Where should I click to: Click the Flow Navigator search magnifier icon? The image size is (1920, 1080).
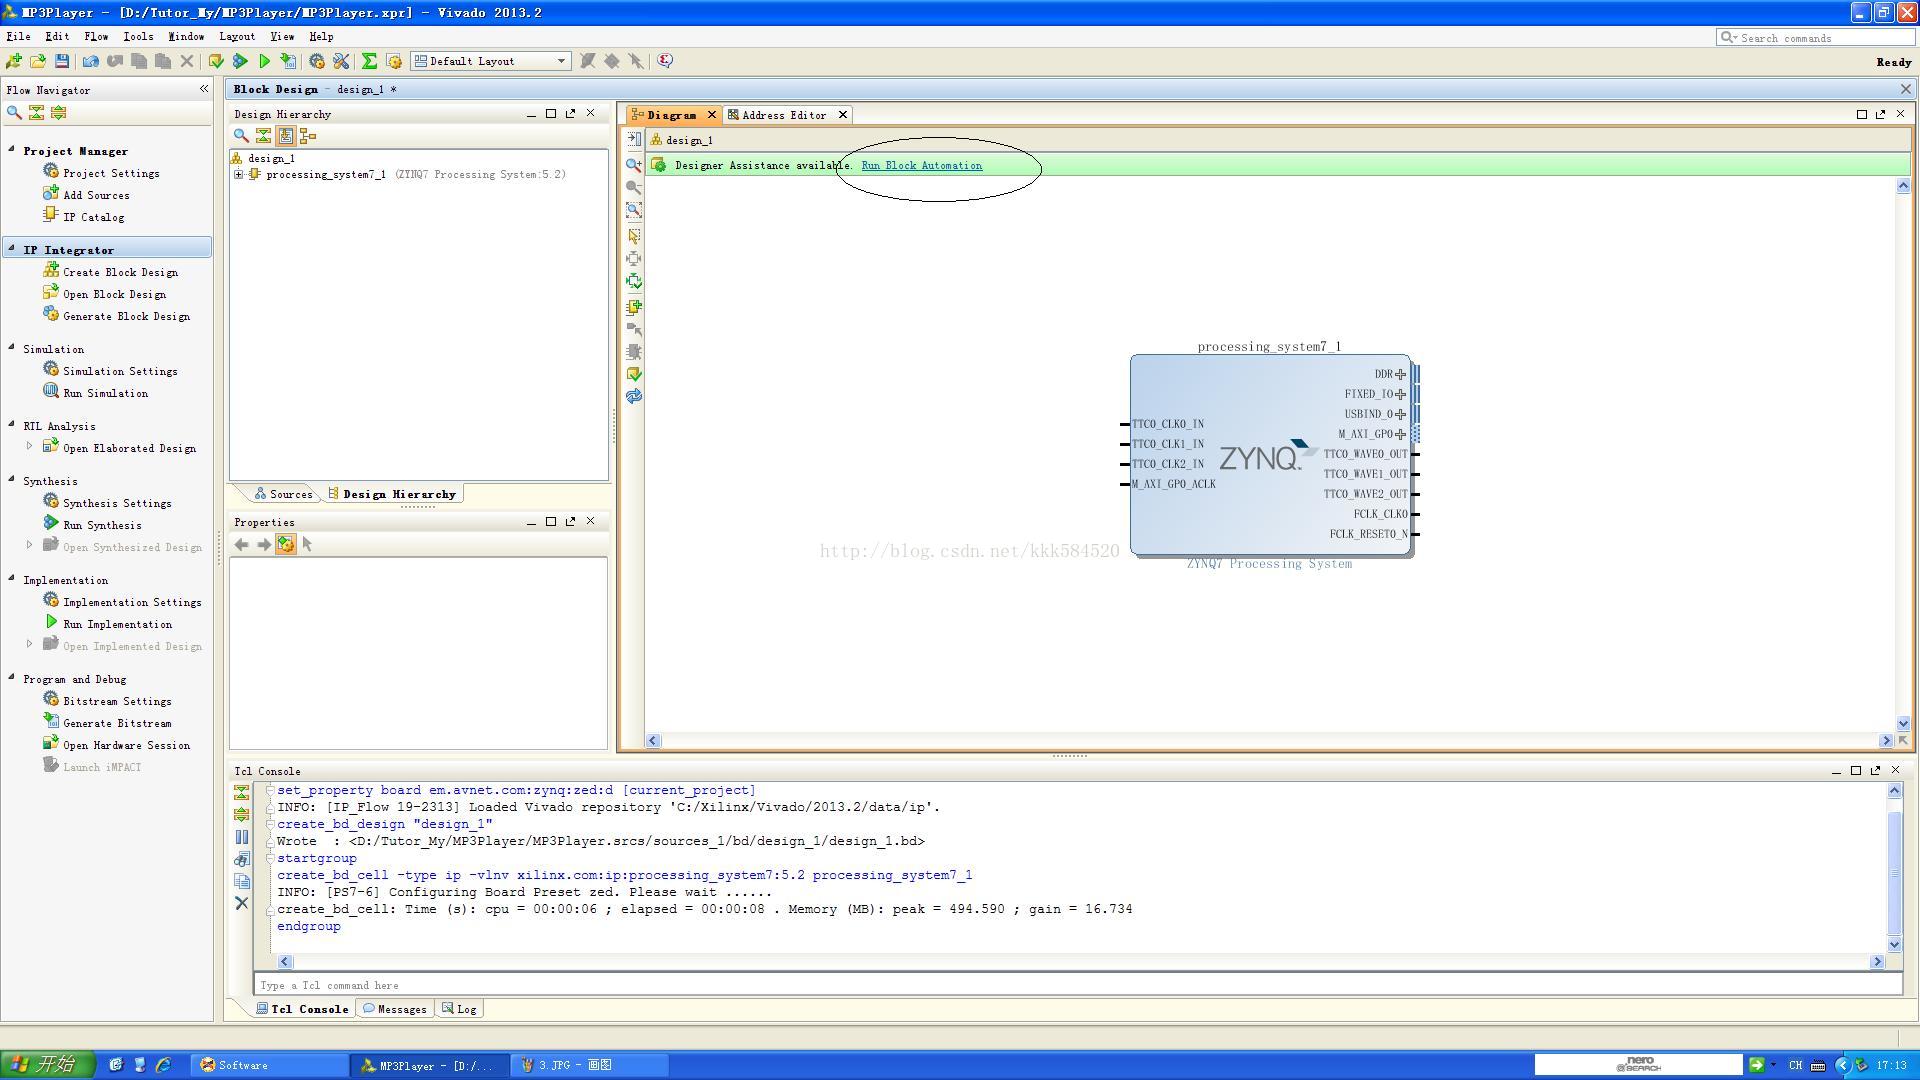(14, 112)
